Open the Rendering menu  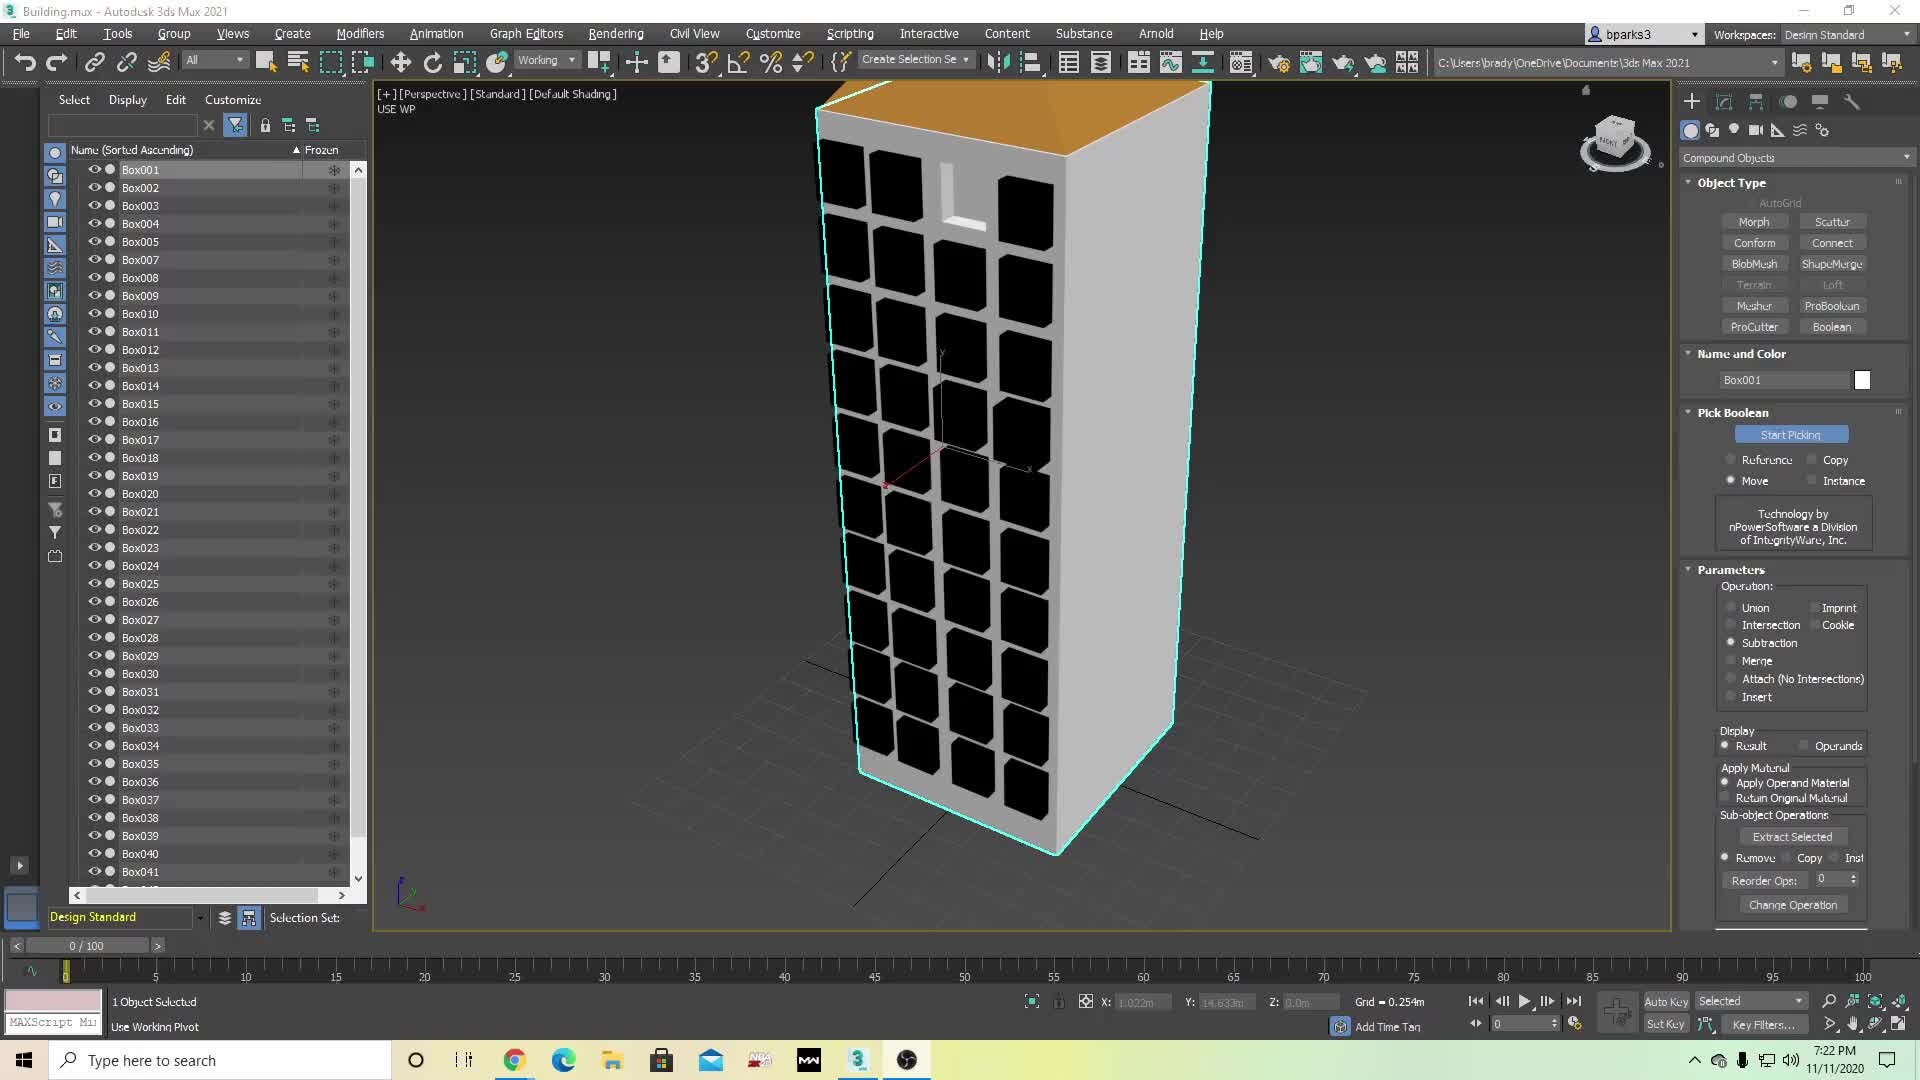click(615, 33)
